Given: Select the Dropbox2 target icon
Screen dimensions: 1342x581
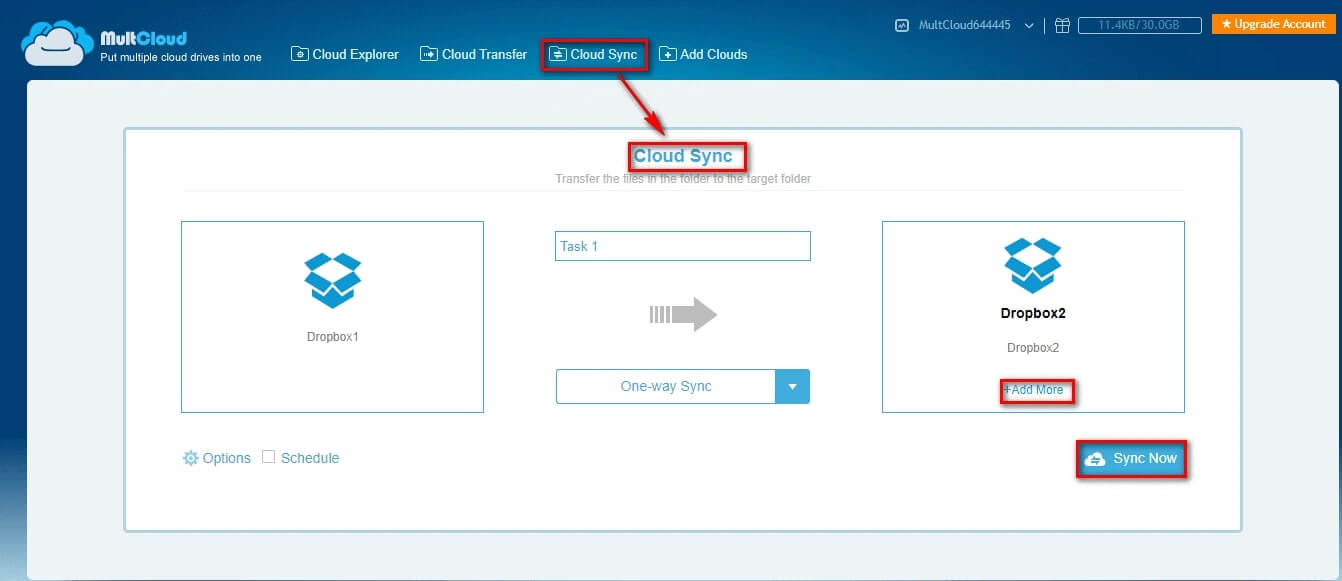Looking at the screenshot, I should click(1033, 265).
